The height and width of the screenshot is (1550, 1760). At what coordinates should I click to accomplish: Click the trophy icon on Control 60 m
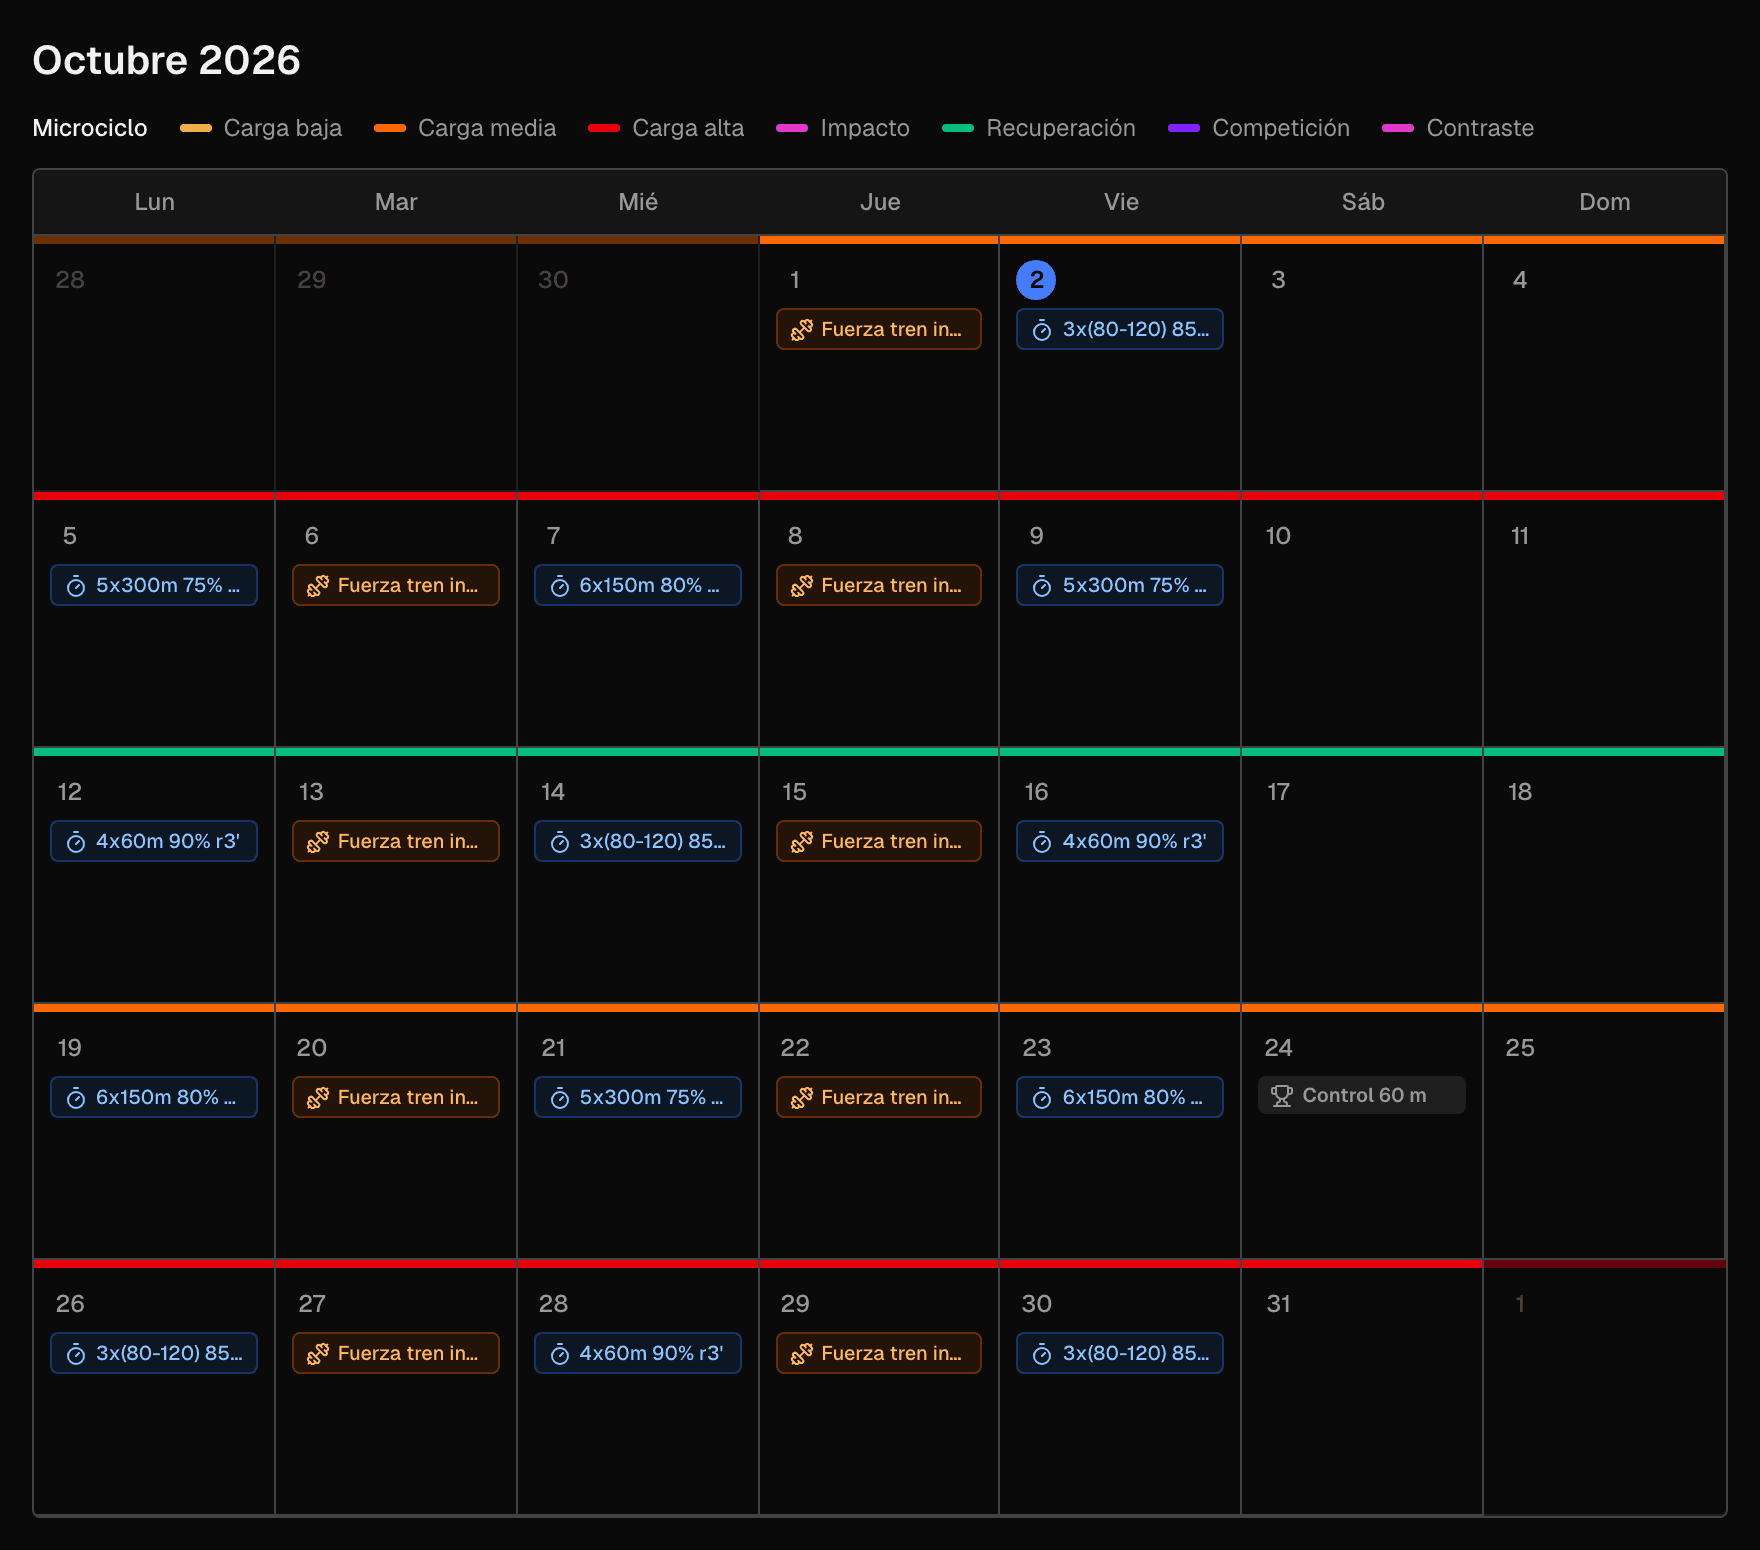[1282, 1096]
